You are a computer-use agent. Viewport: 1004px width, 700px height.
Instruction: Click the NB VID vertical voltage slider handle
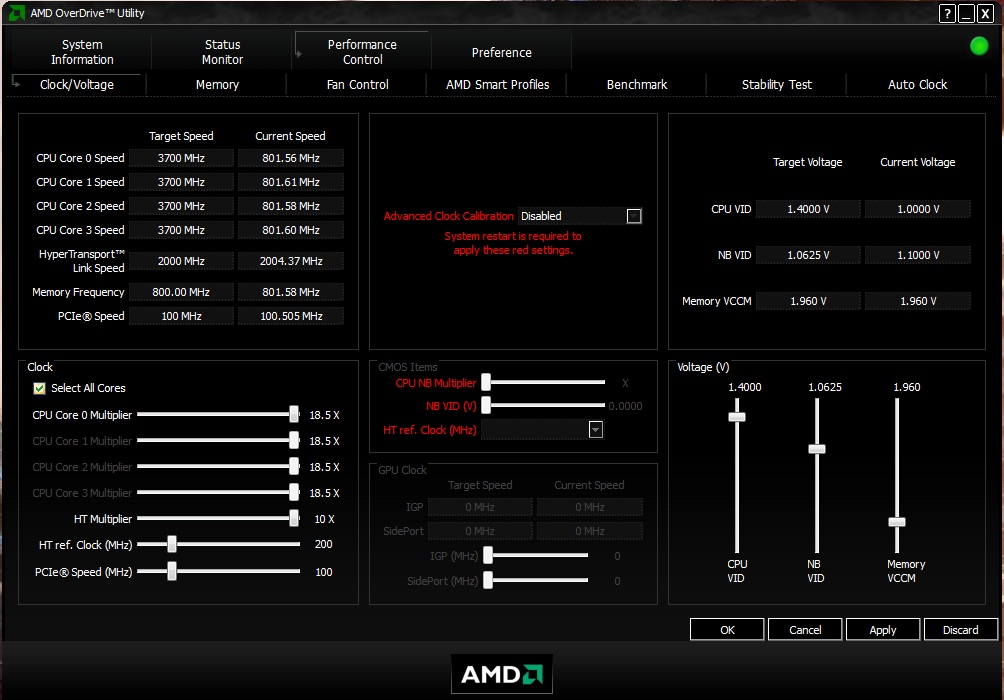click(816, 449)
